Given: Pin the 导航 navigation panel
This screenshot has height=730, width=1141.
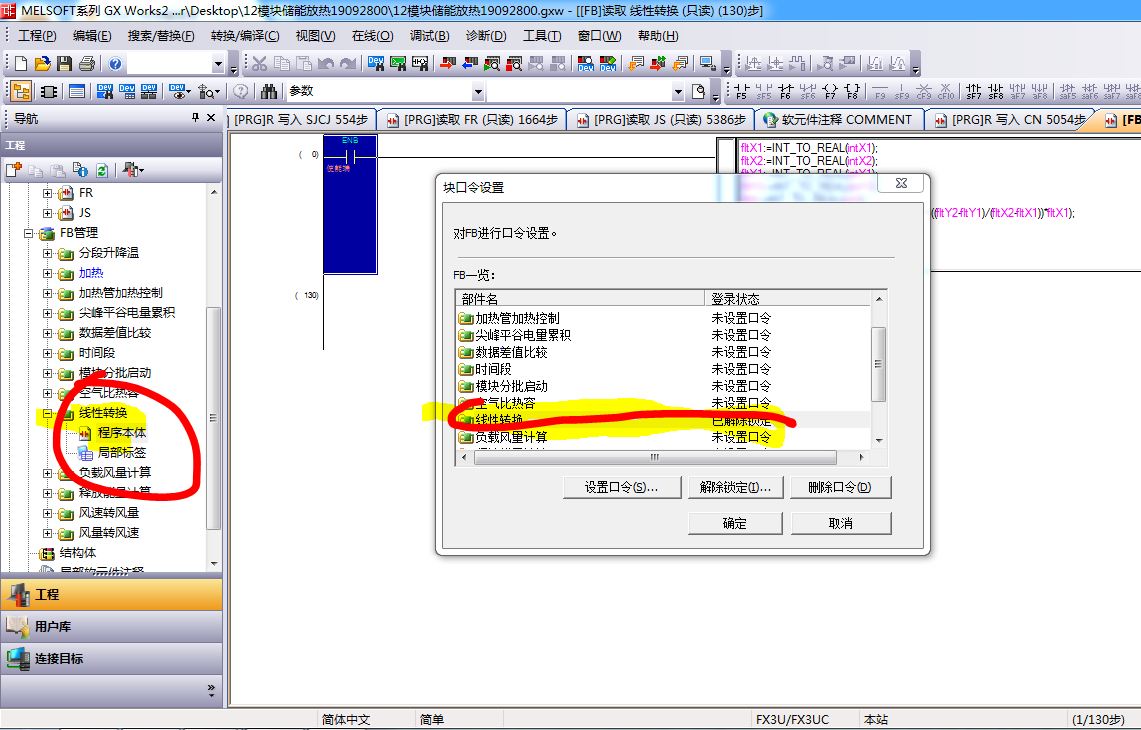Looking at the screenshot, I should click(195, 118).
